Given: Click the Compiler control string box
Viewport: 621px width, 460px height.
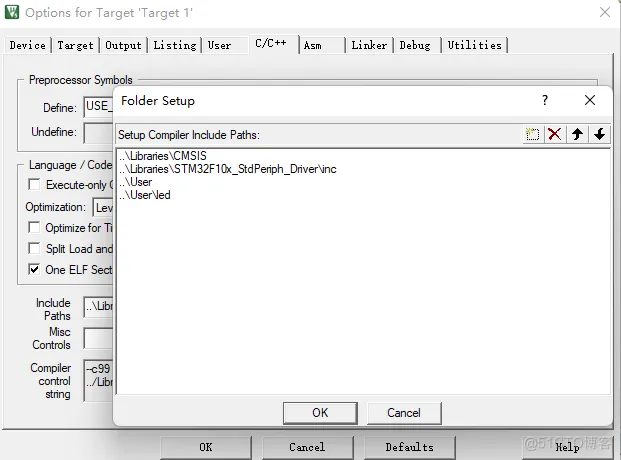Looking at the screenshot, I should coord(98,381).
